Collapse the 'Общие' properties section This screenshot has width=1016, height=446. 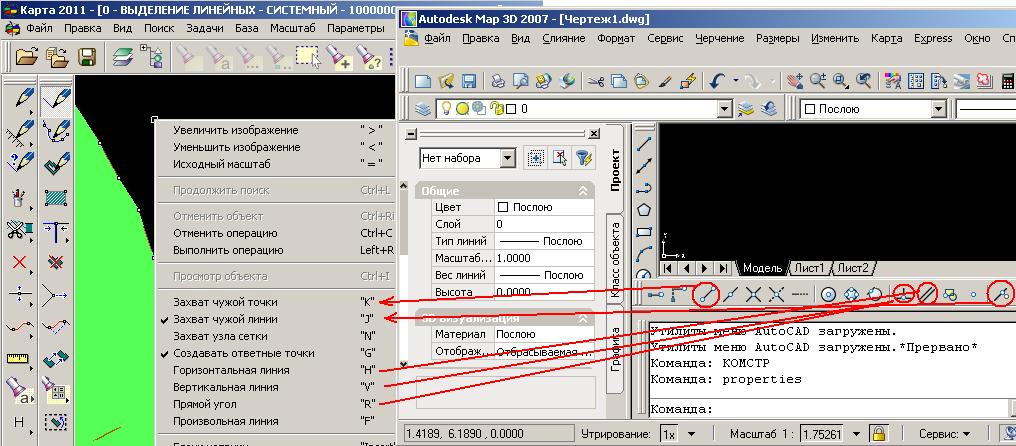(583, 191)
